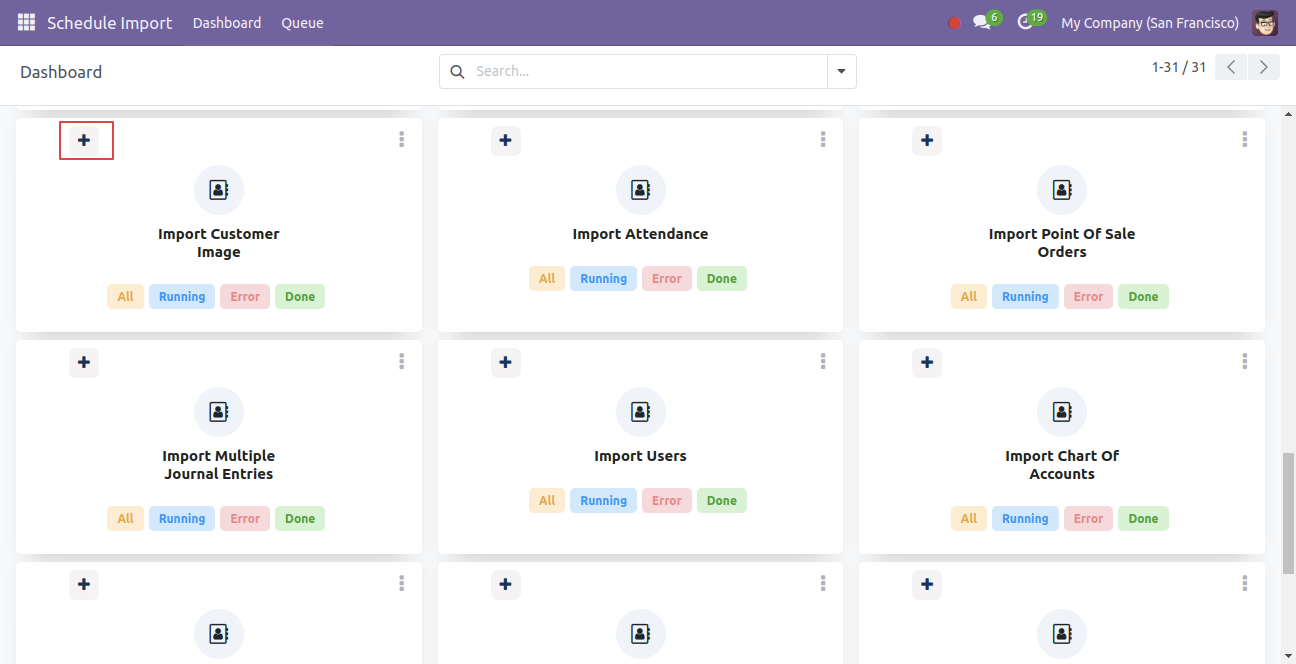Click plus icon on Import Point Of Sale Orders

pyautogui.click(x=927, y=140)
